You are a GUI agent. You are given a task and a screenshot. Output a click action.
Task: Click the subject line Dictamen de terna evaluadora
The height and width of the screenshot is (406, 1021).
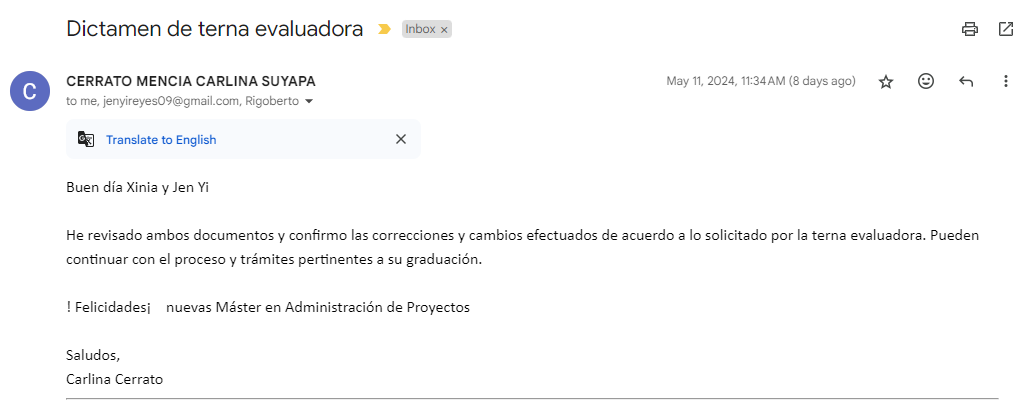click(x=214, y=29)
